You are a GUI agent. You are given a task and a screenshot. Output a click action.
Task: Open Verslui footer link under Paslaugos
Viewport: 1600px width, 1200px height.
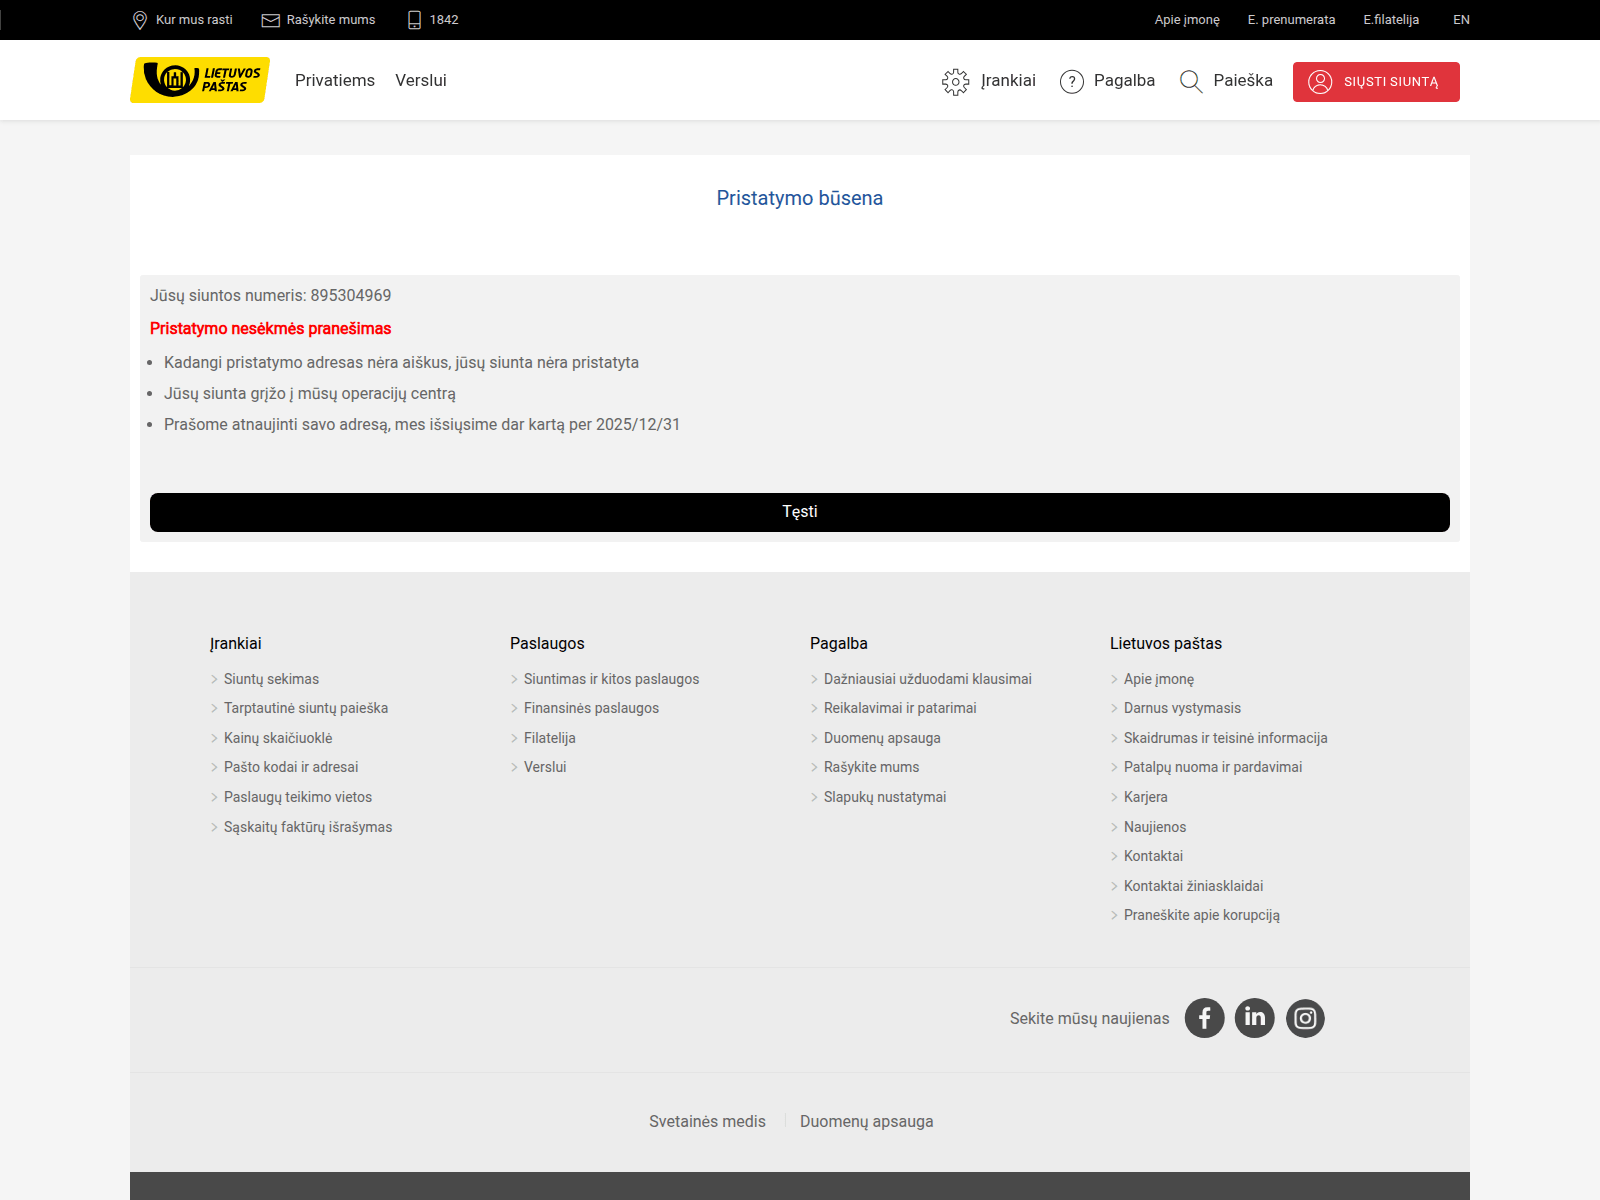545,767
